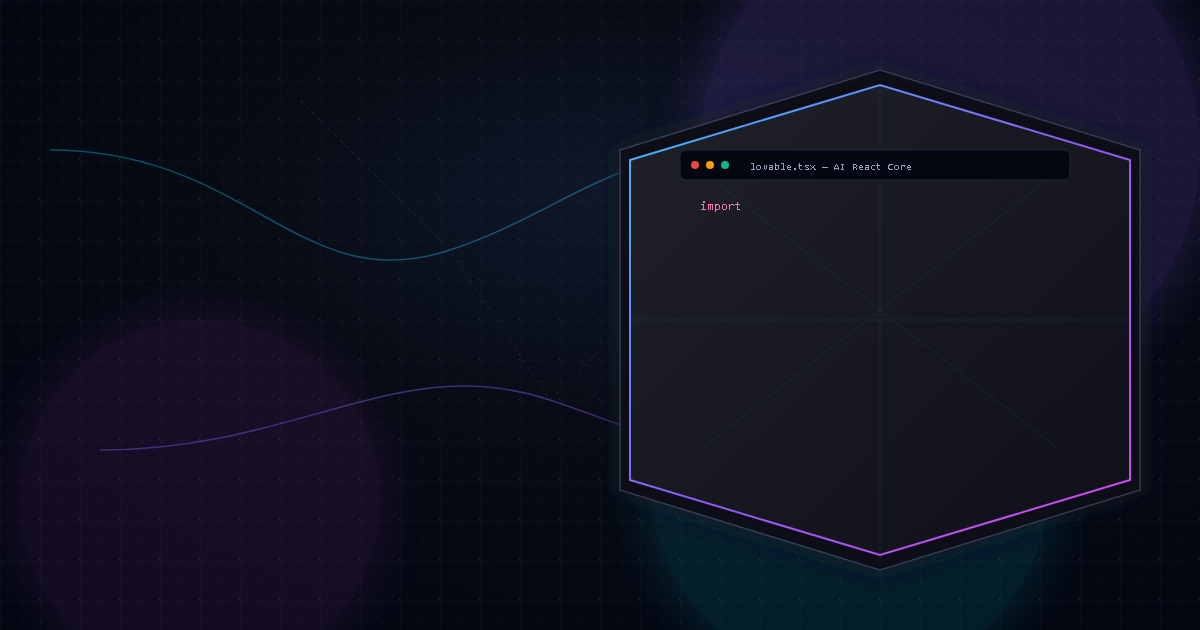Screen dimensions: 1200x630
Task: Click the yellow minimize dot in code window
Action: (x=710, y=165)
